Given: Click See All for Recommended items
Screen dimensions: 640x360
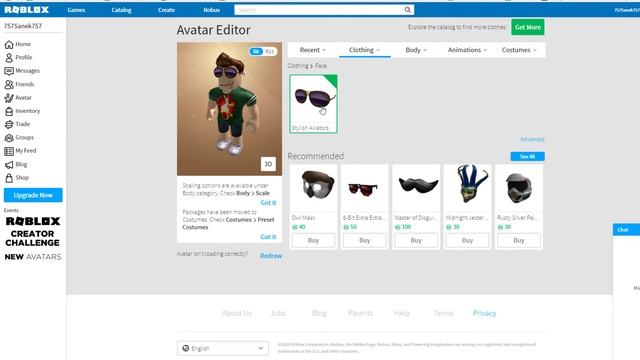Looking at the screenshot, I should [x=527, y=156].
